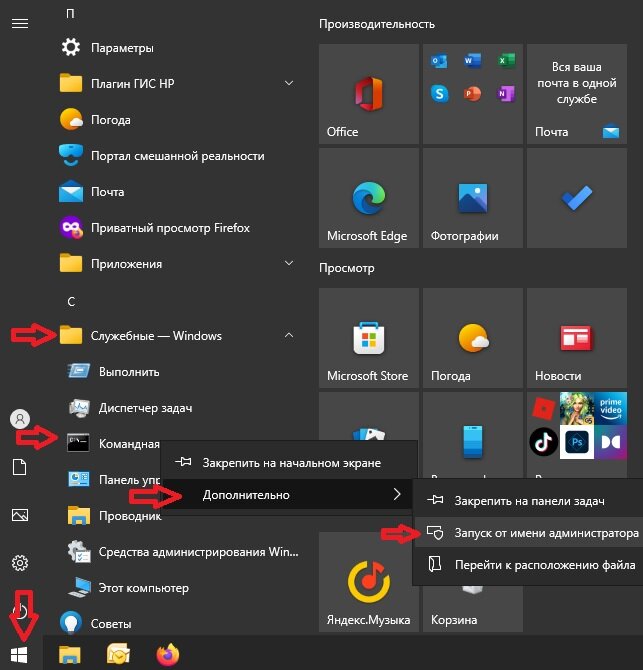Choose Закрепить на начальном экране
The width and height of the screenshot is (643, 670).
tap(289, 463)
